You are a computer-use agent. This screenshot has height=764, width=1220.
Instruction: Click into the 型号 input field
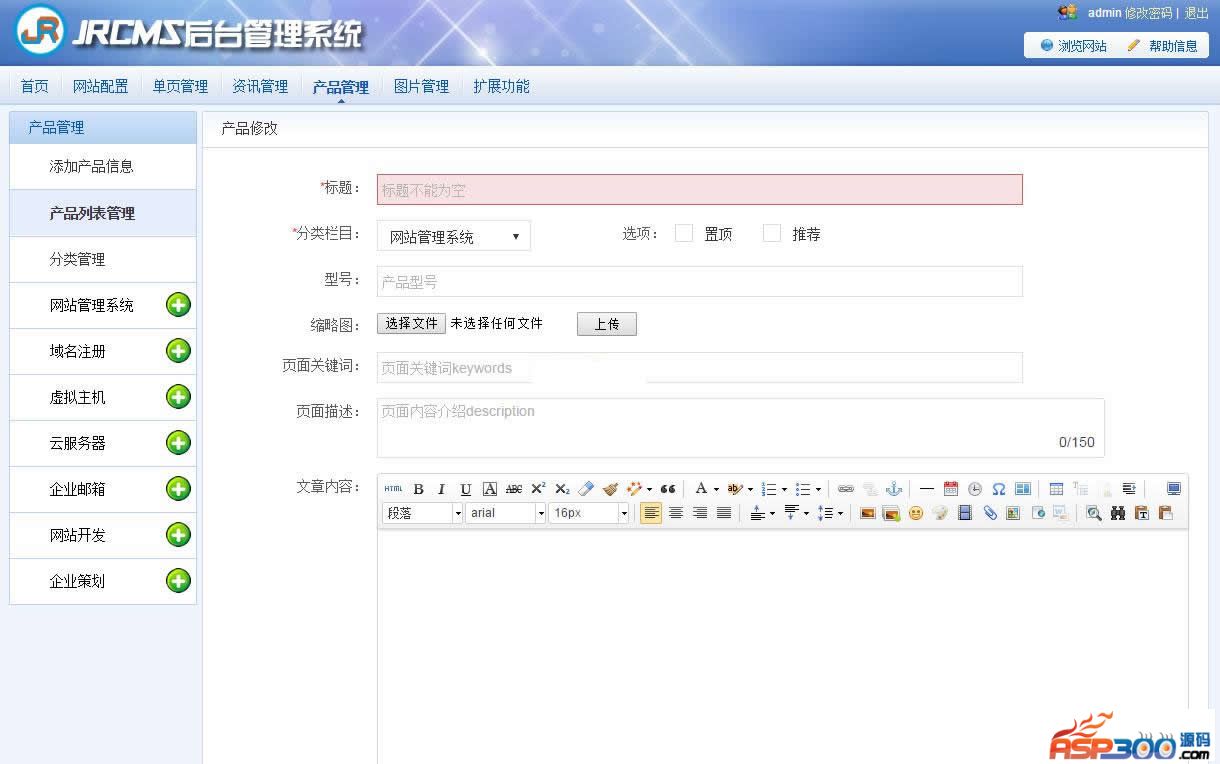[x=700, y=281]
